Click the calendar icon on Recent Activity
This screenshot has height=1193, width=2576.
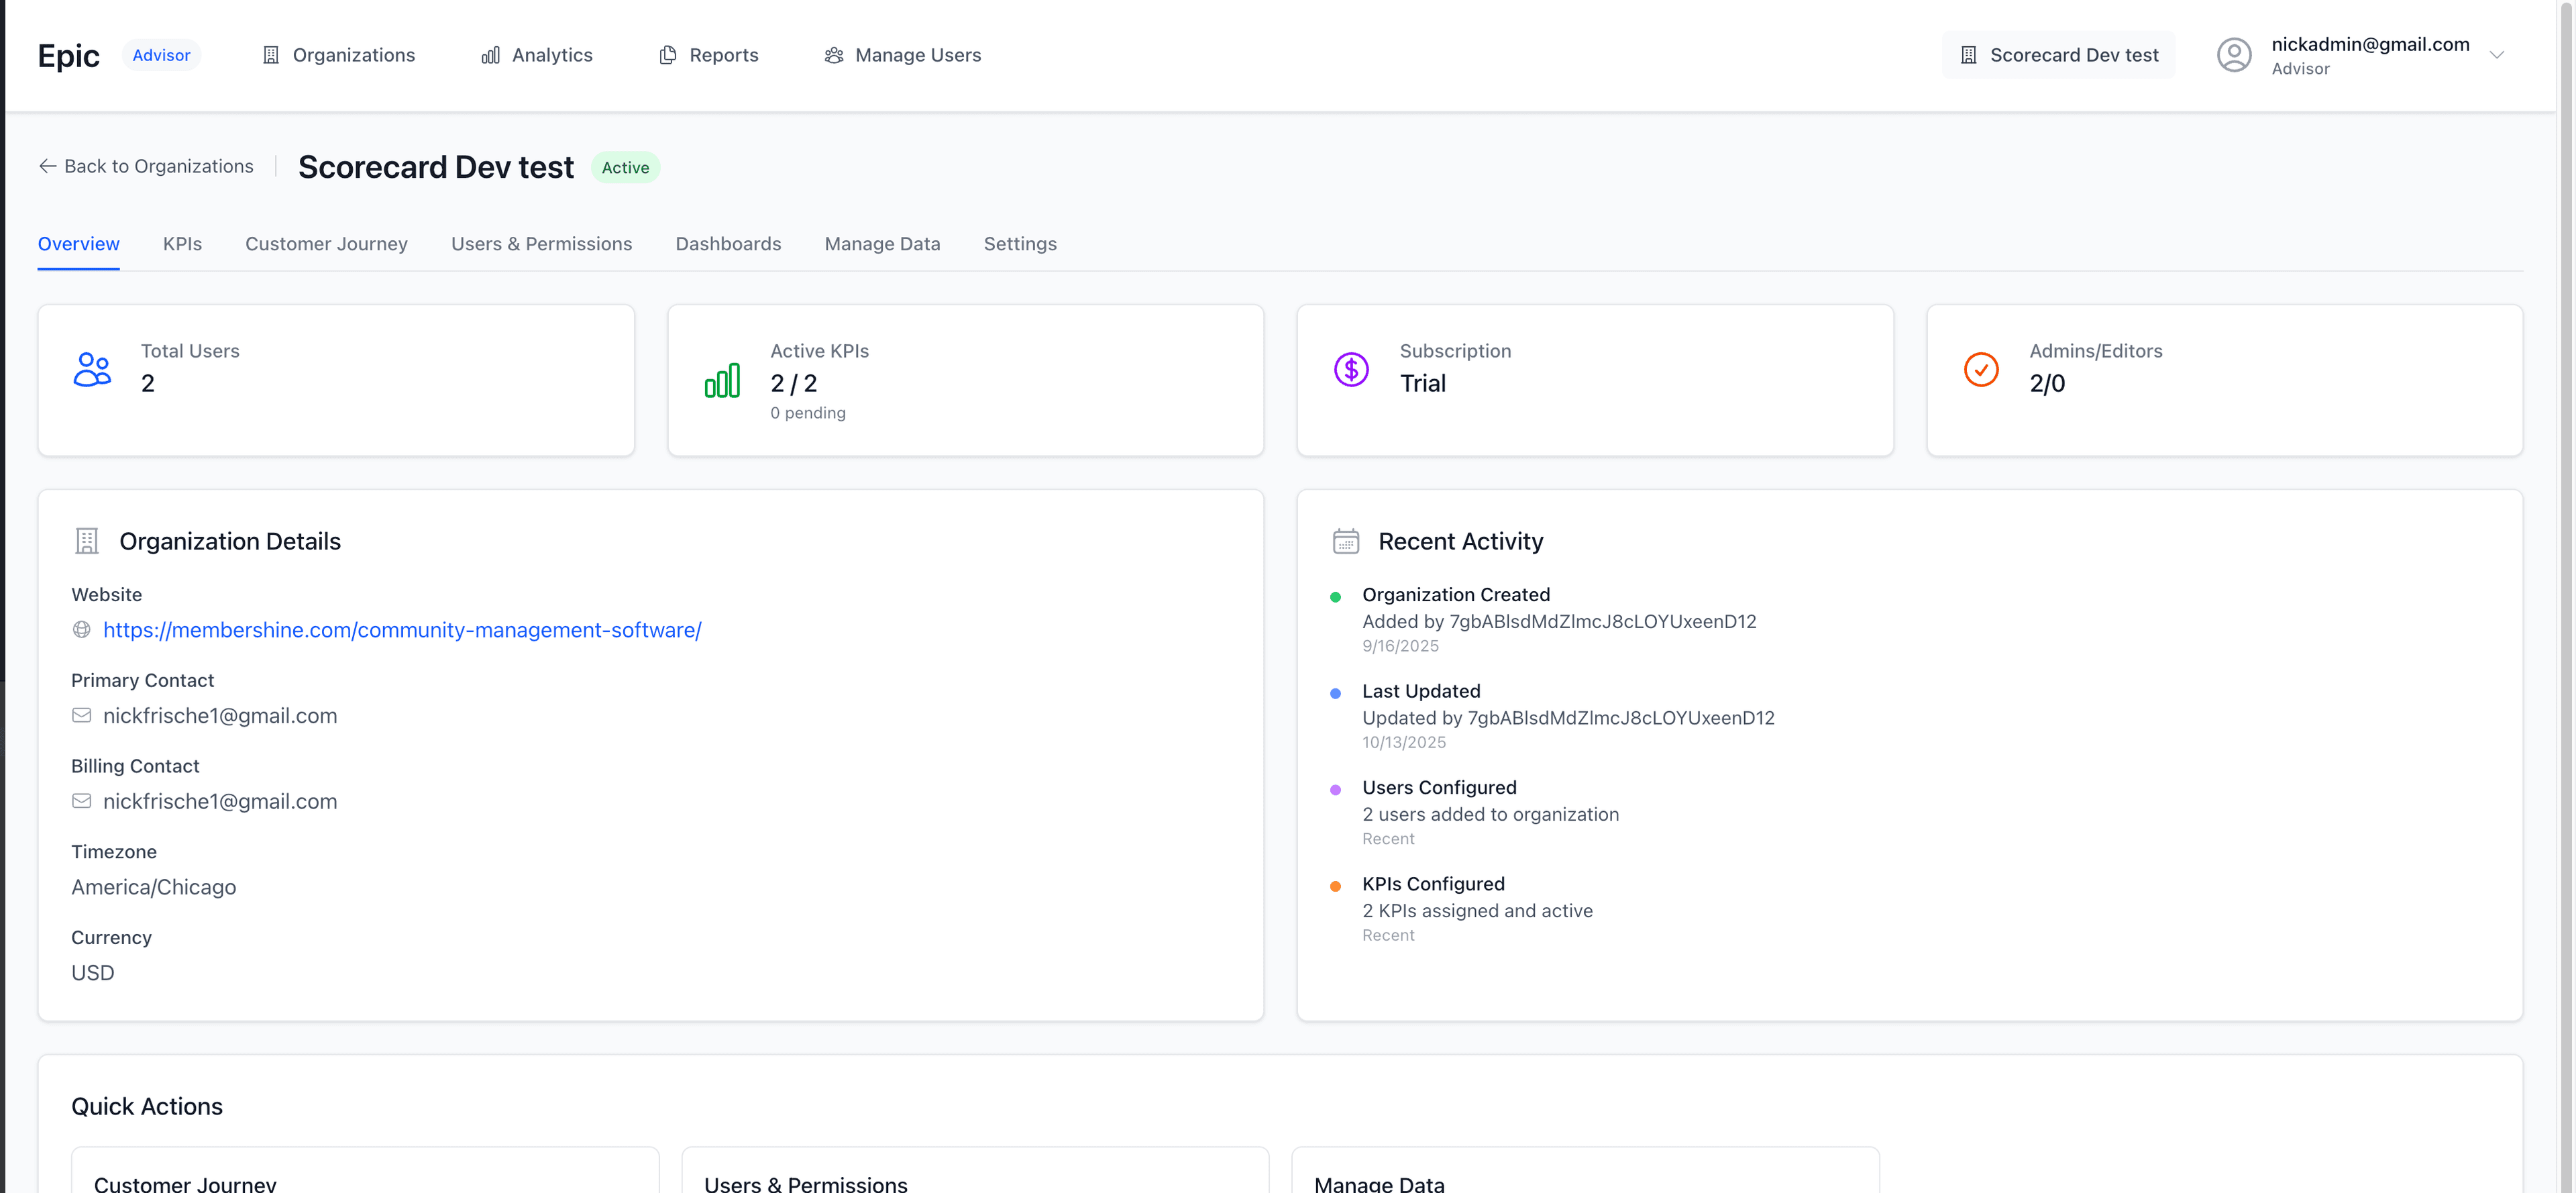coord(1346,541)
